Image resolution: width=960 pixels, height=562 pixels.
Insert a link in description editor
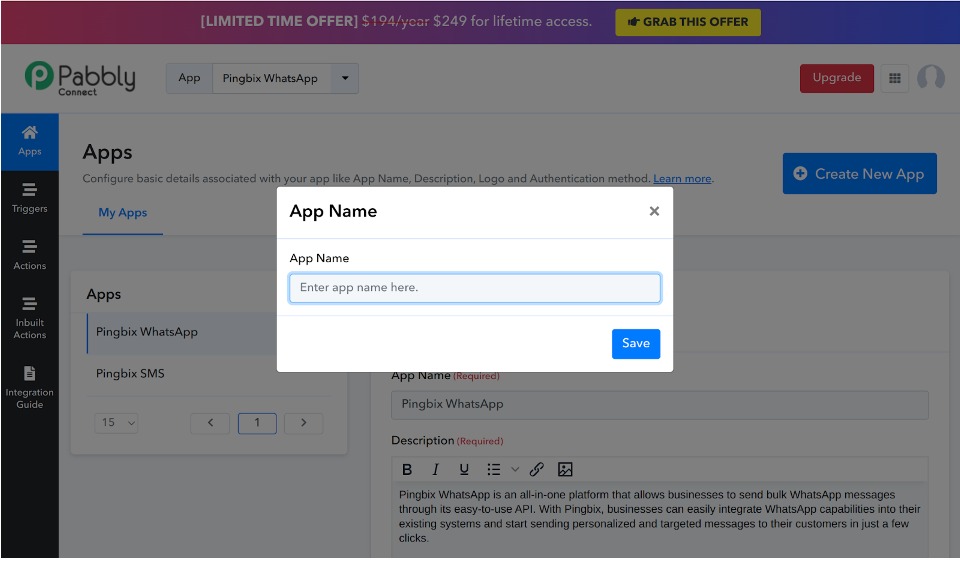[x=536, y=470]
